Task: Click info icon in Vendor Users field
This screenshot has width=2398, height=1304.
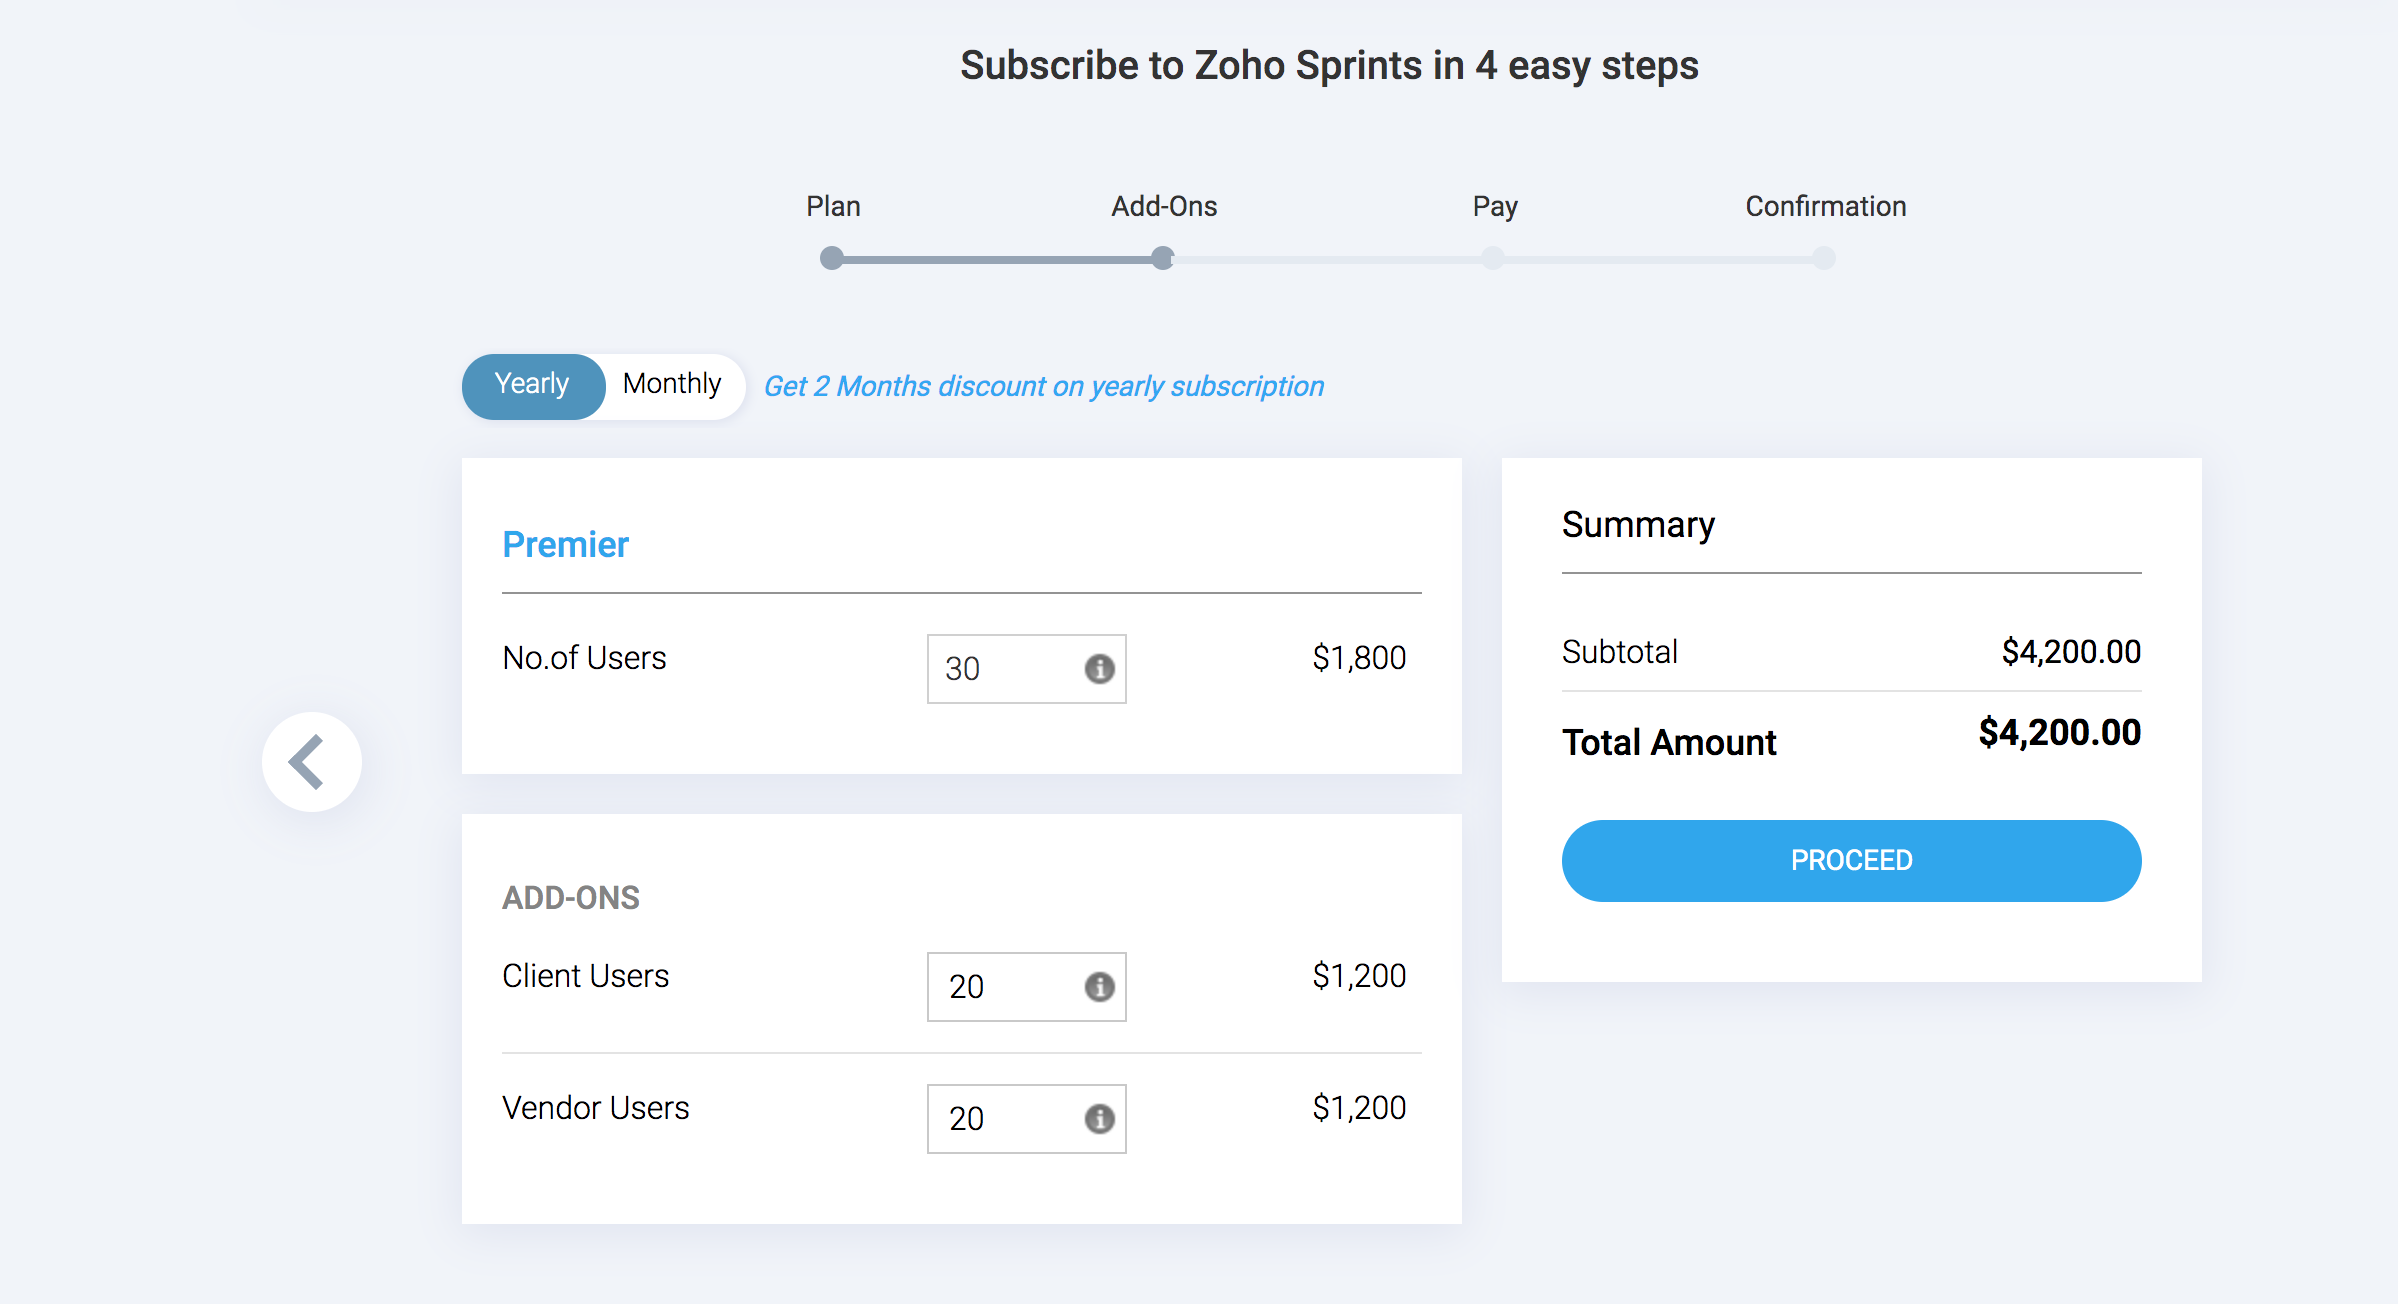Action: point(1099,1119)
